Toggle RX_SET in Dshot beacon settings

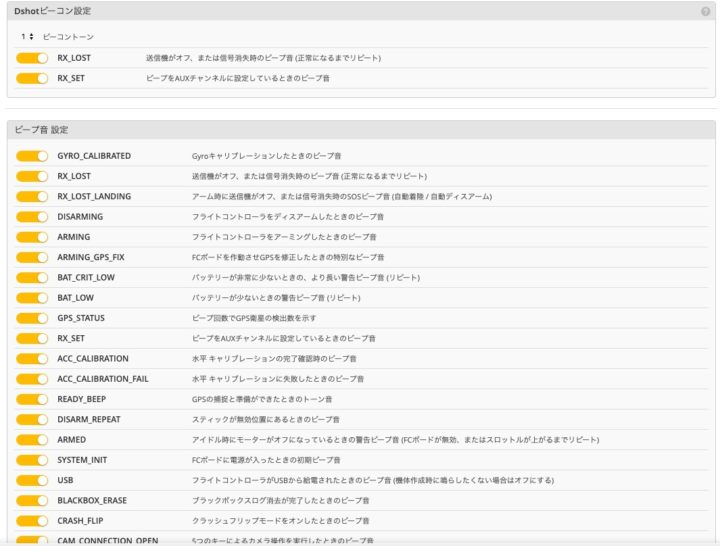tap(32, 78)
